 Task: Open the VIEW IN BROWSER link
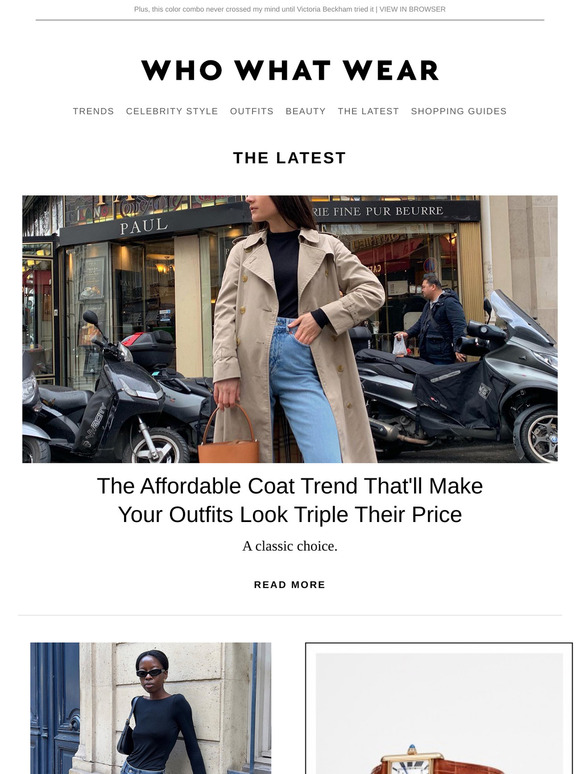(412, 9)
